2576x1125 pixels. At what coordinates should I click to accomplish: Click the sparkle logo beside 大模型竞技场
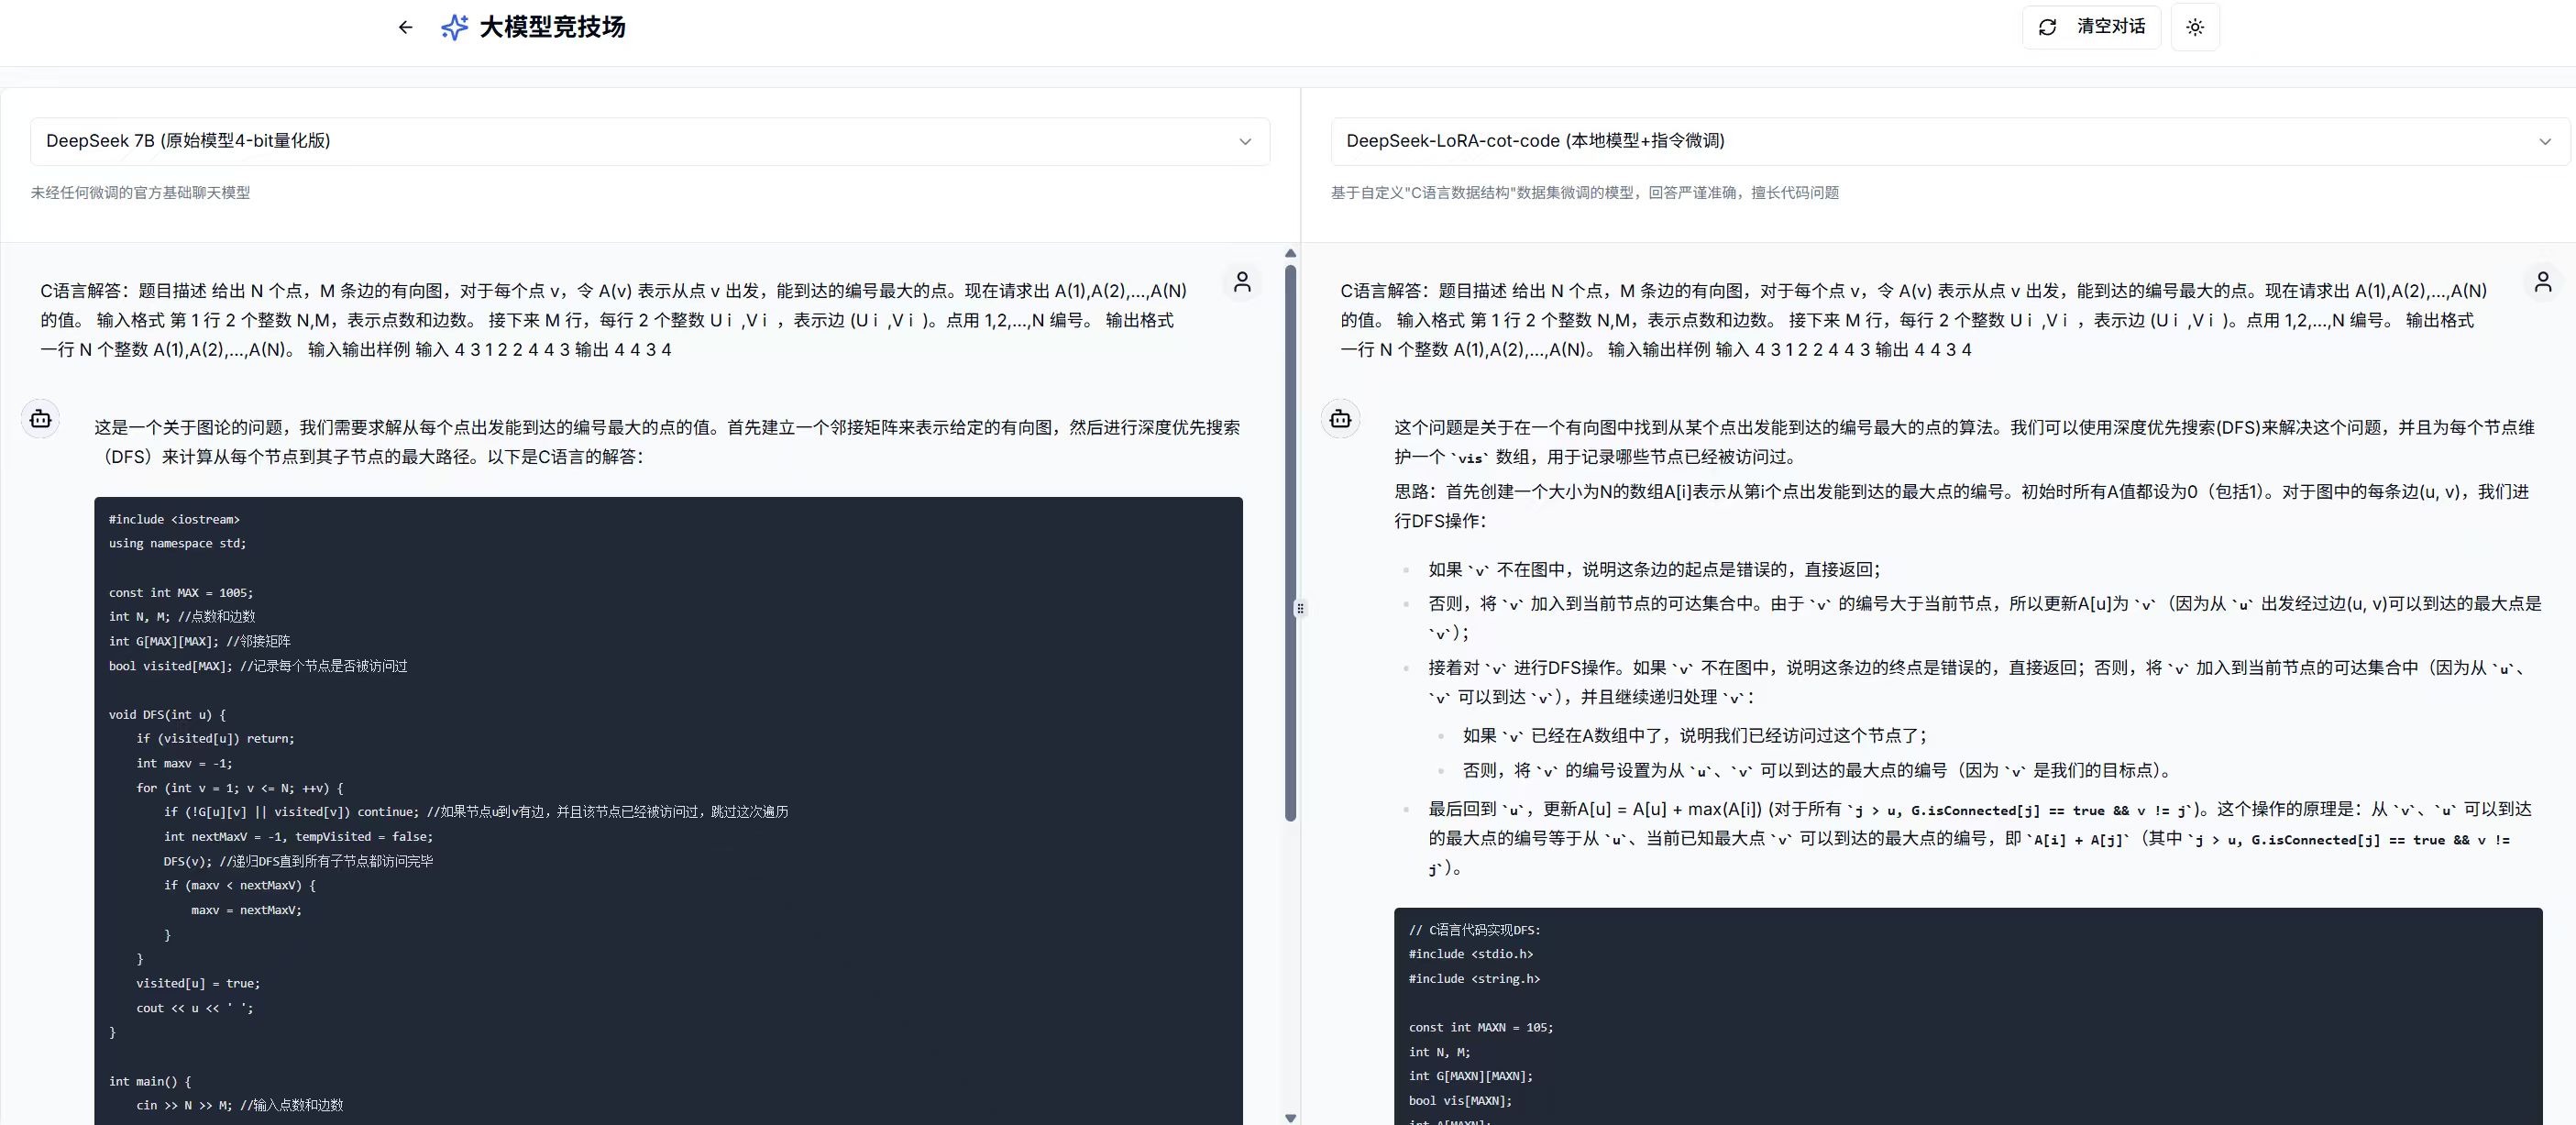[454, 27]
